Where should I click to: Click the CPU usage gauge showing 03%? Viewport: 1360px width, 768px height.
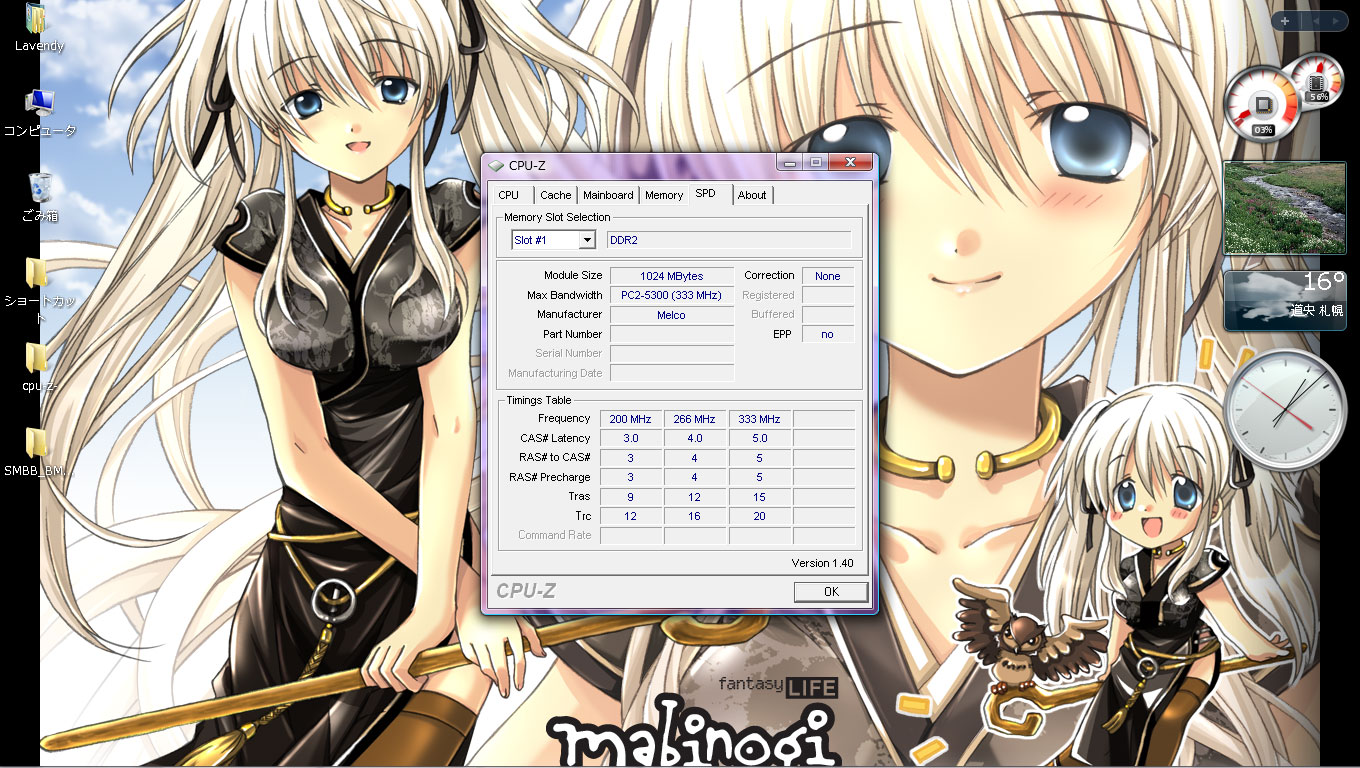(1262, 105)
